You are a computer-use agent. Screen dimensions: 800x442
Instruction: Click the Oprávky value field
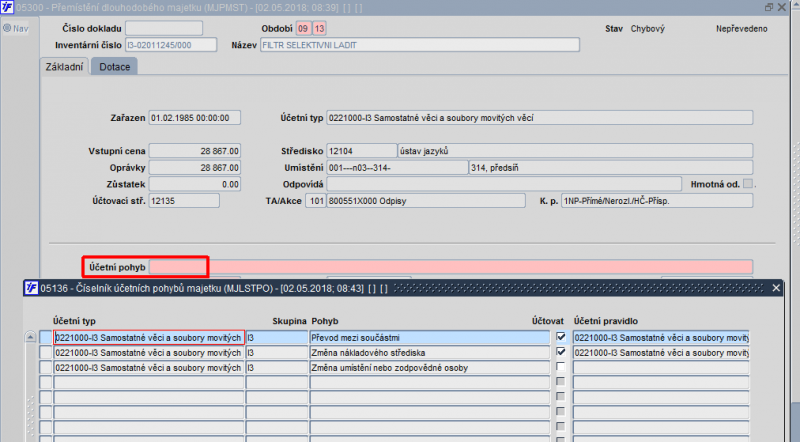194,167
